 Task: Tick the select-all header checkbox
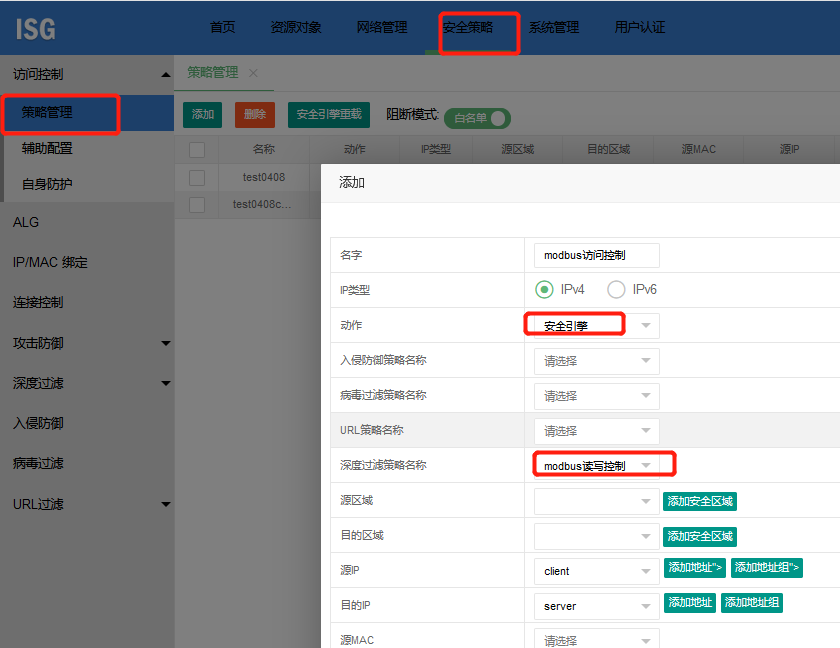197,150
